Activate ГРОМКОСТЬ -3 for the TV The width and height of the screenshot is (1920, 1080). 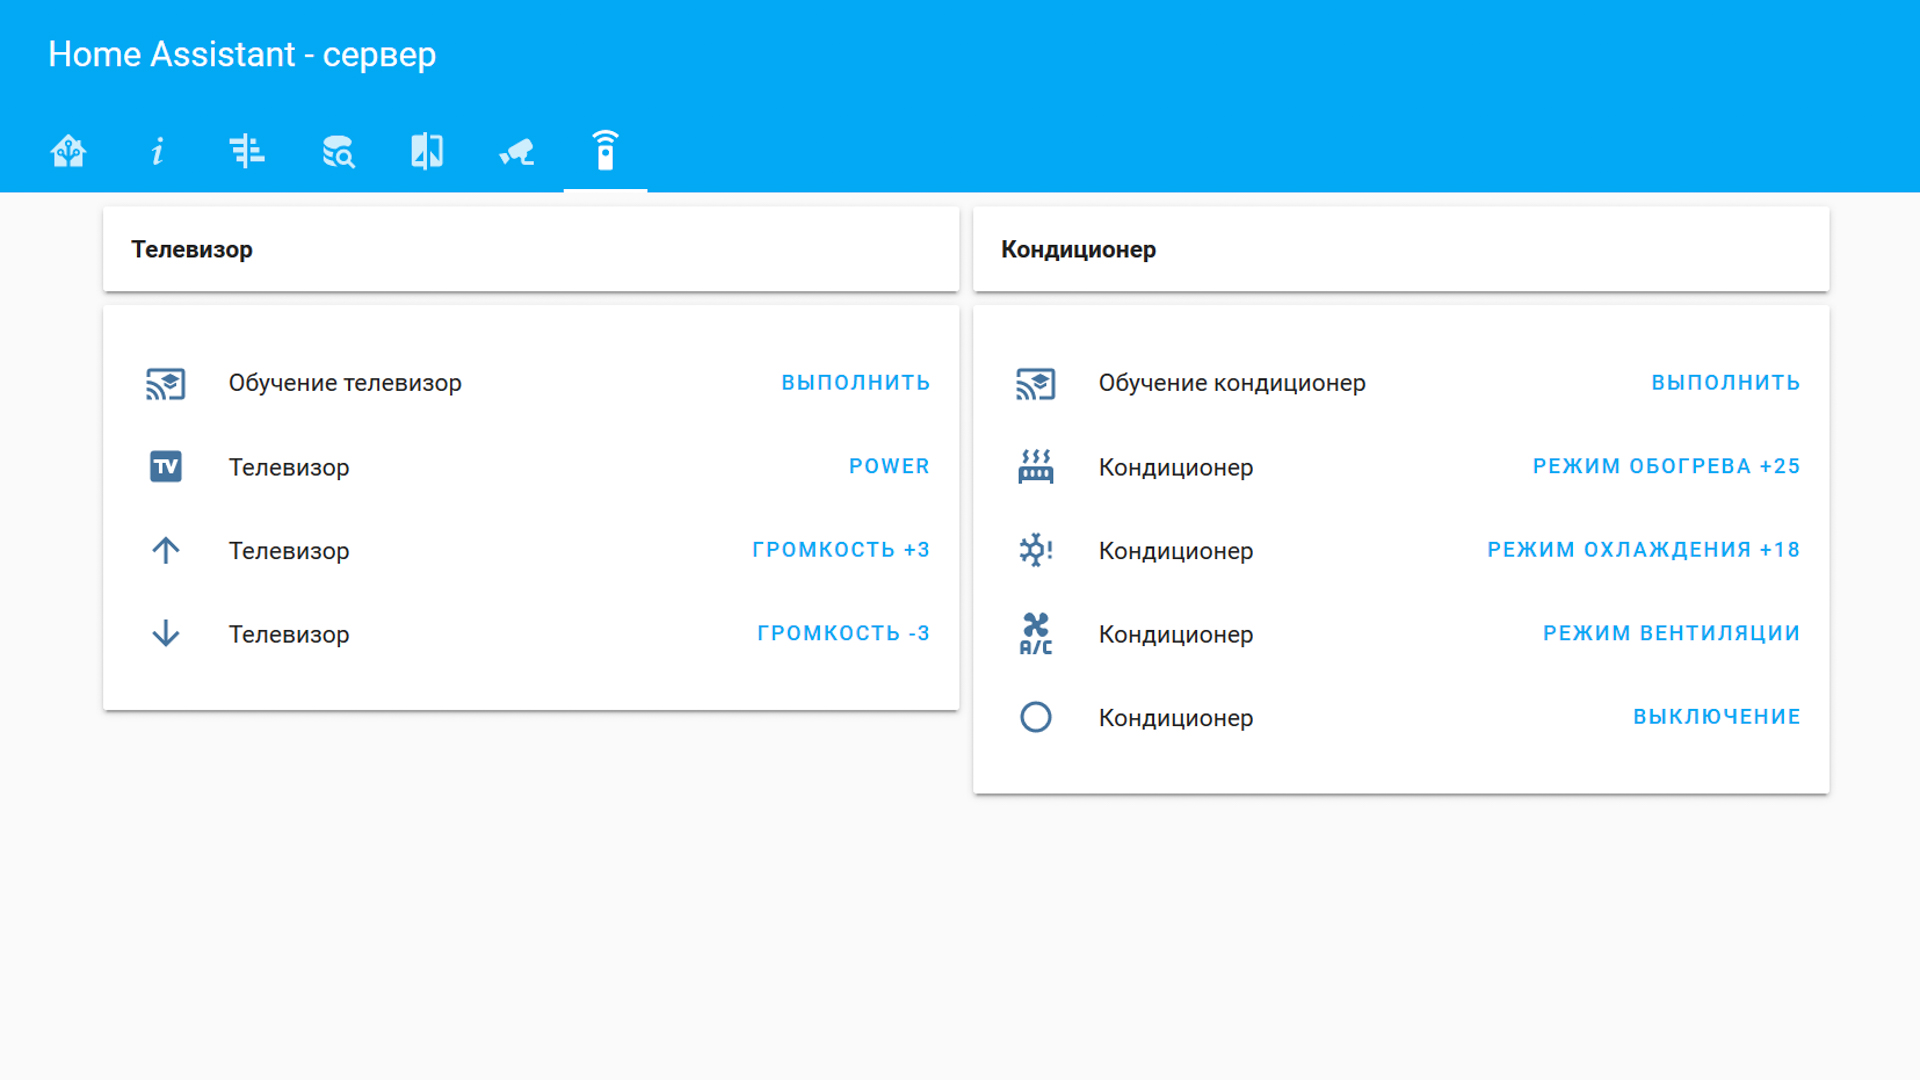[843, 634]
